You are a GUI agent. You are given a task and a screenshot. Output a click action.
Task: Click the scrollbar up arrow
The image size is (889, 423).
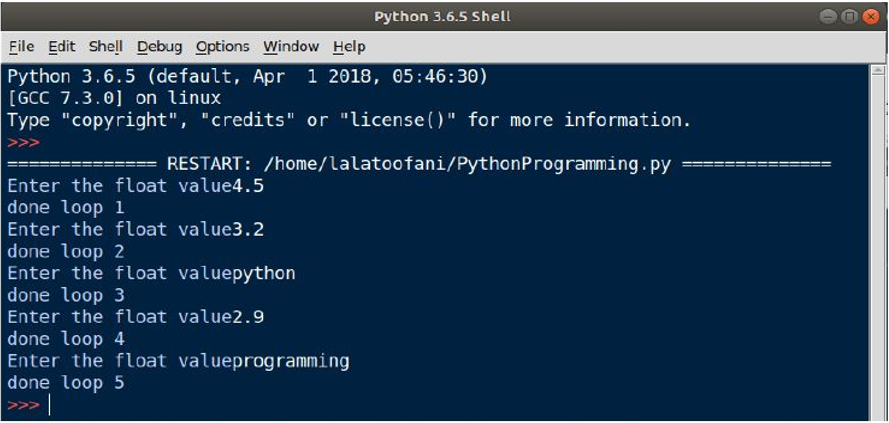[878, 70]
